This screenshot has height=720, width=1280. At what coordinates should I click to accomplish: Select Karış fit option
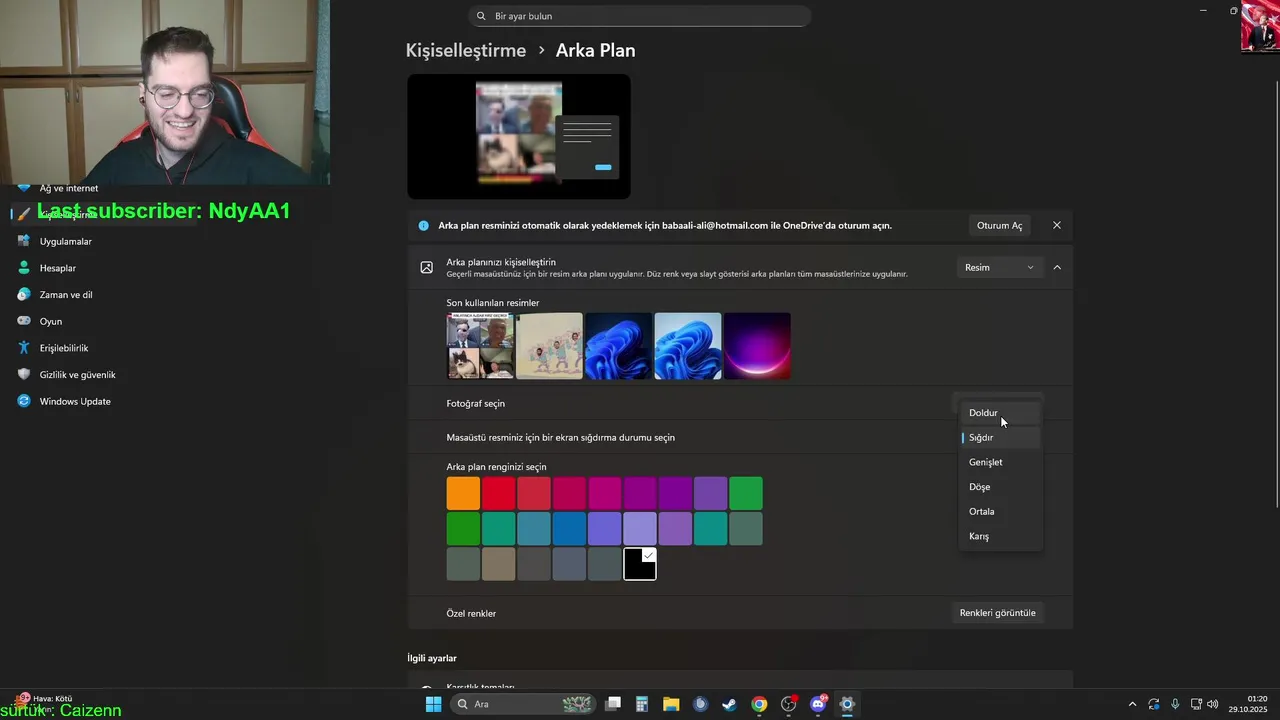[1000, 536]
